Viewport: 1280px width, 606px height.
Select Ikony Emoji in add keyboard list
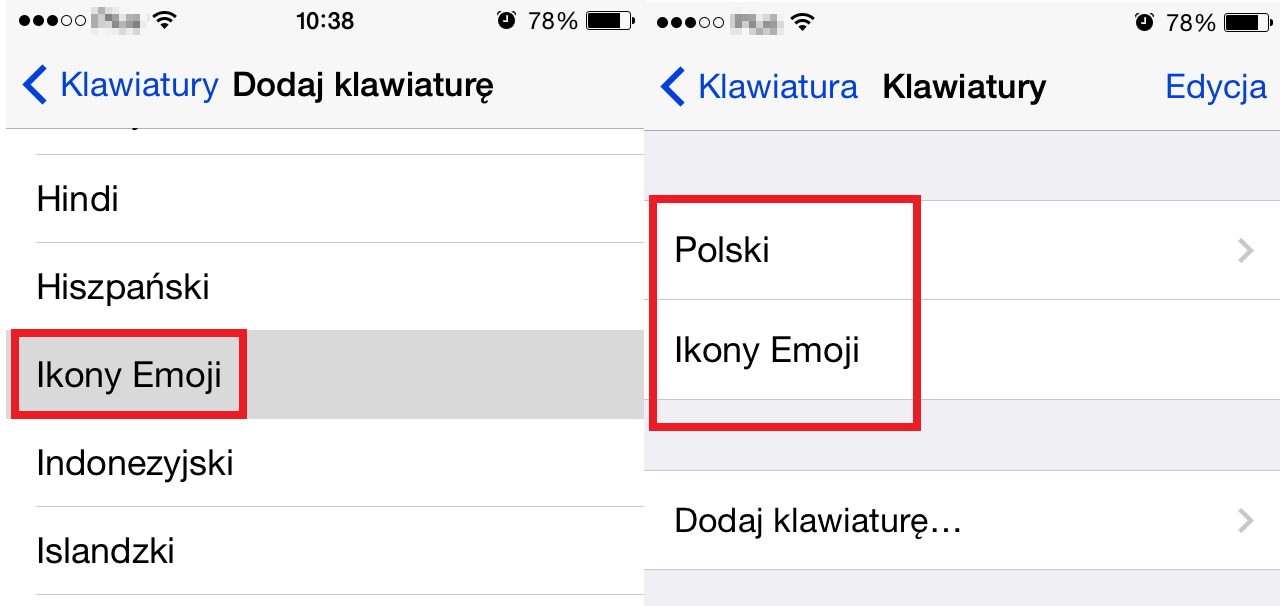pos(129,375)
